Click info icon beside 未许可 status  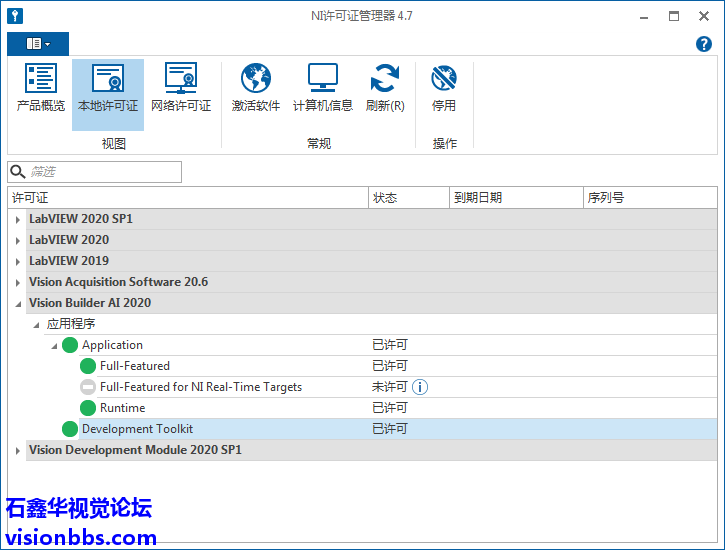click(x=420, y=387)
